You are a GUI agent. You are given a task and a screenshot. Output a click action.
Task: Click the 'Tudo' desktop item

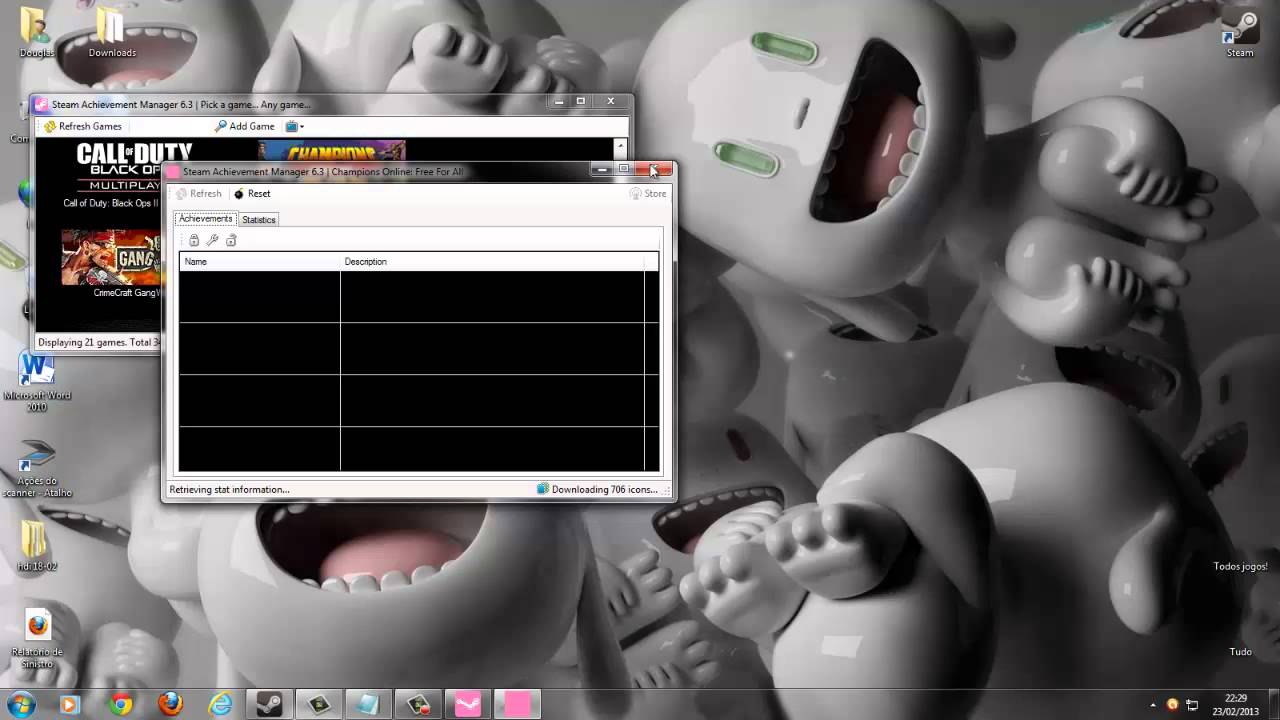point(1240,652)
